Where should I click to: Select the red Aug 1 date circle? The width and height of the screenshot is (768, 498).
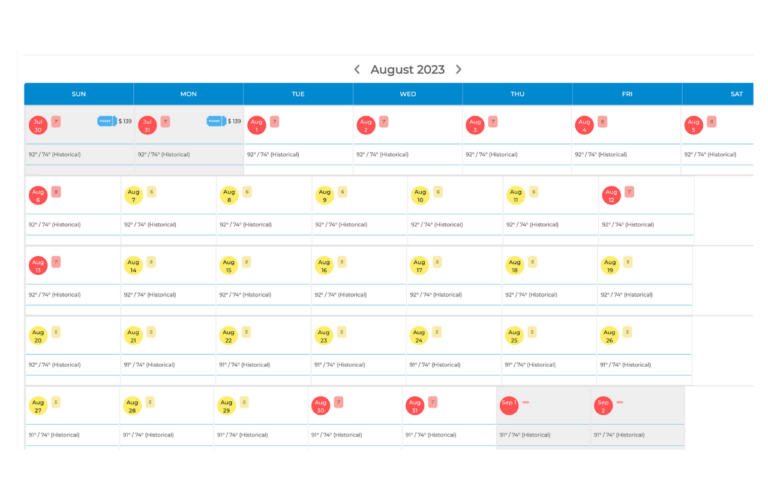point(256,125)
